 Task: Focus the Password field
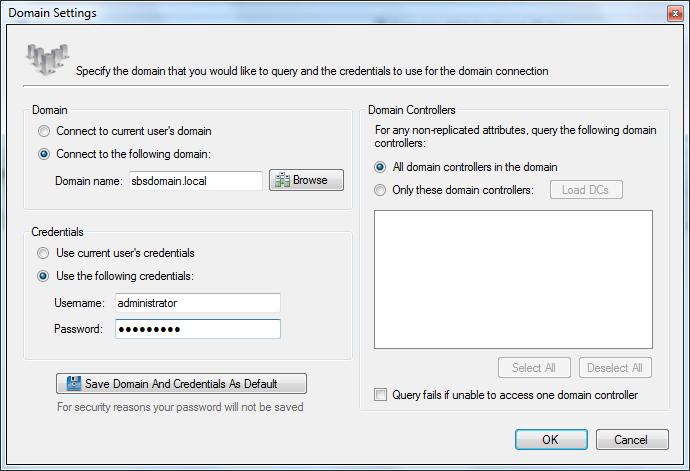[197, 329]
